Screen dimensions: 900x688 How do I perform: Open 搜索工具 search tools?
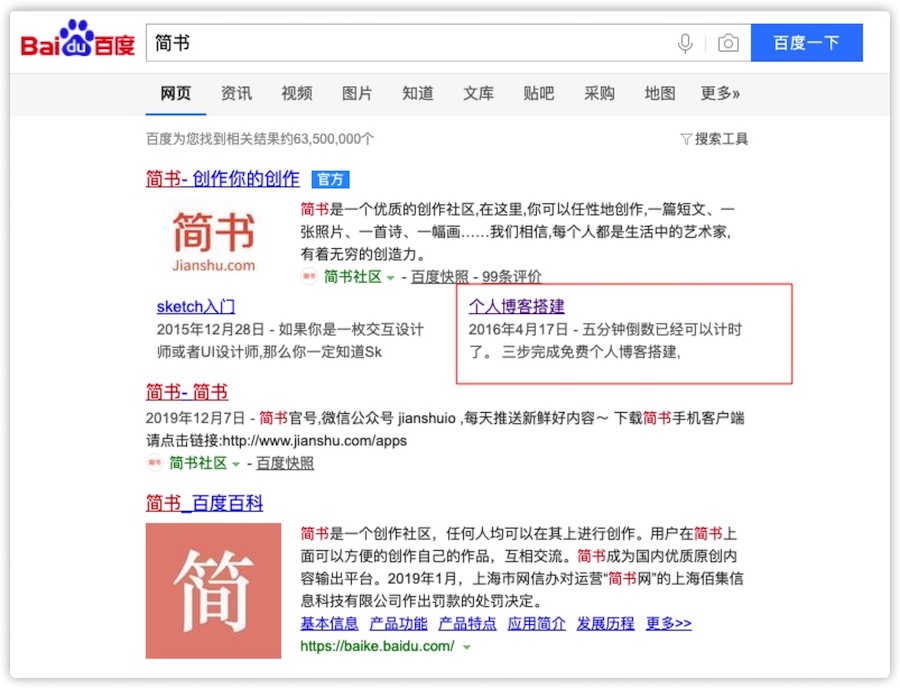[721, 139]
